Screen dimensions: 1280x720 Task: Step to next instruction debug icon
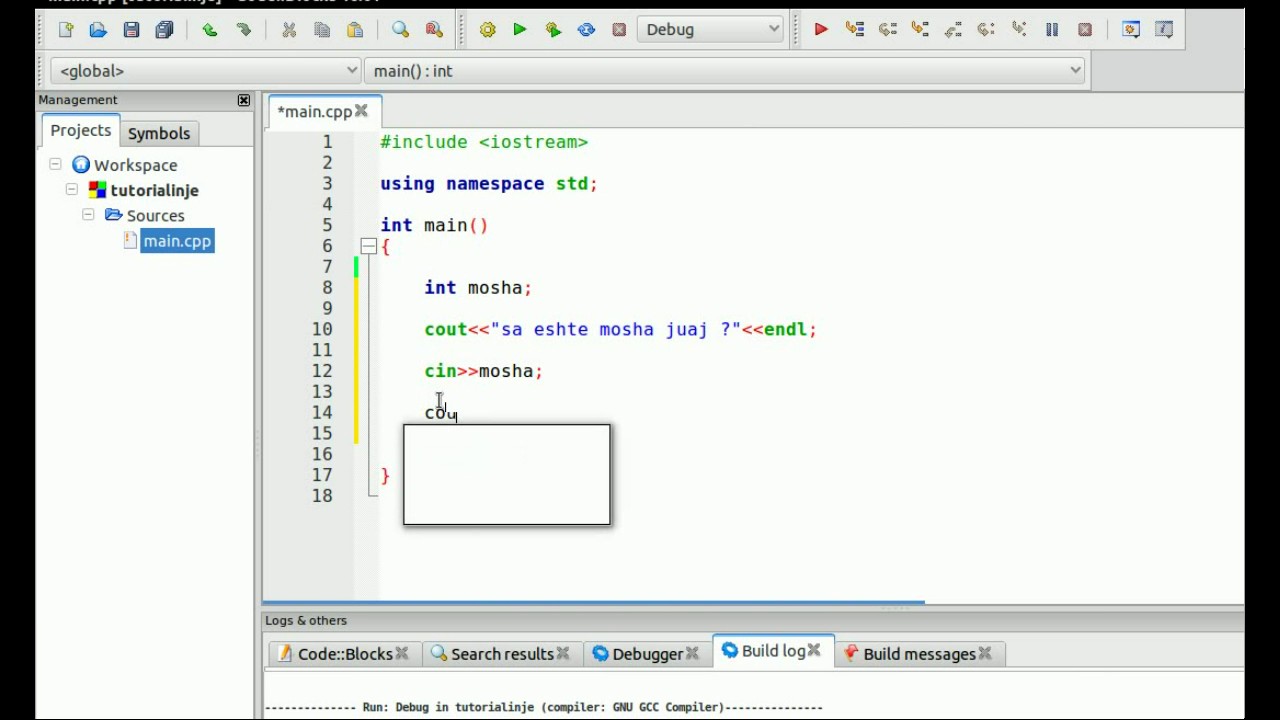(x=986, y=30)
